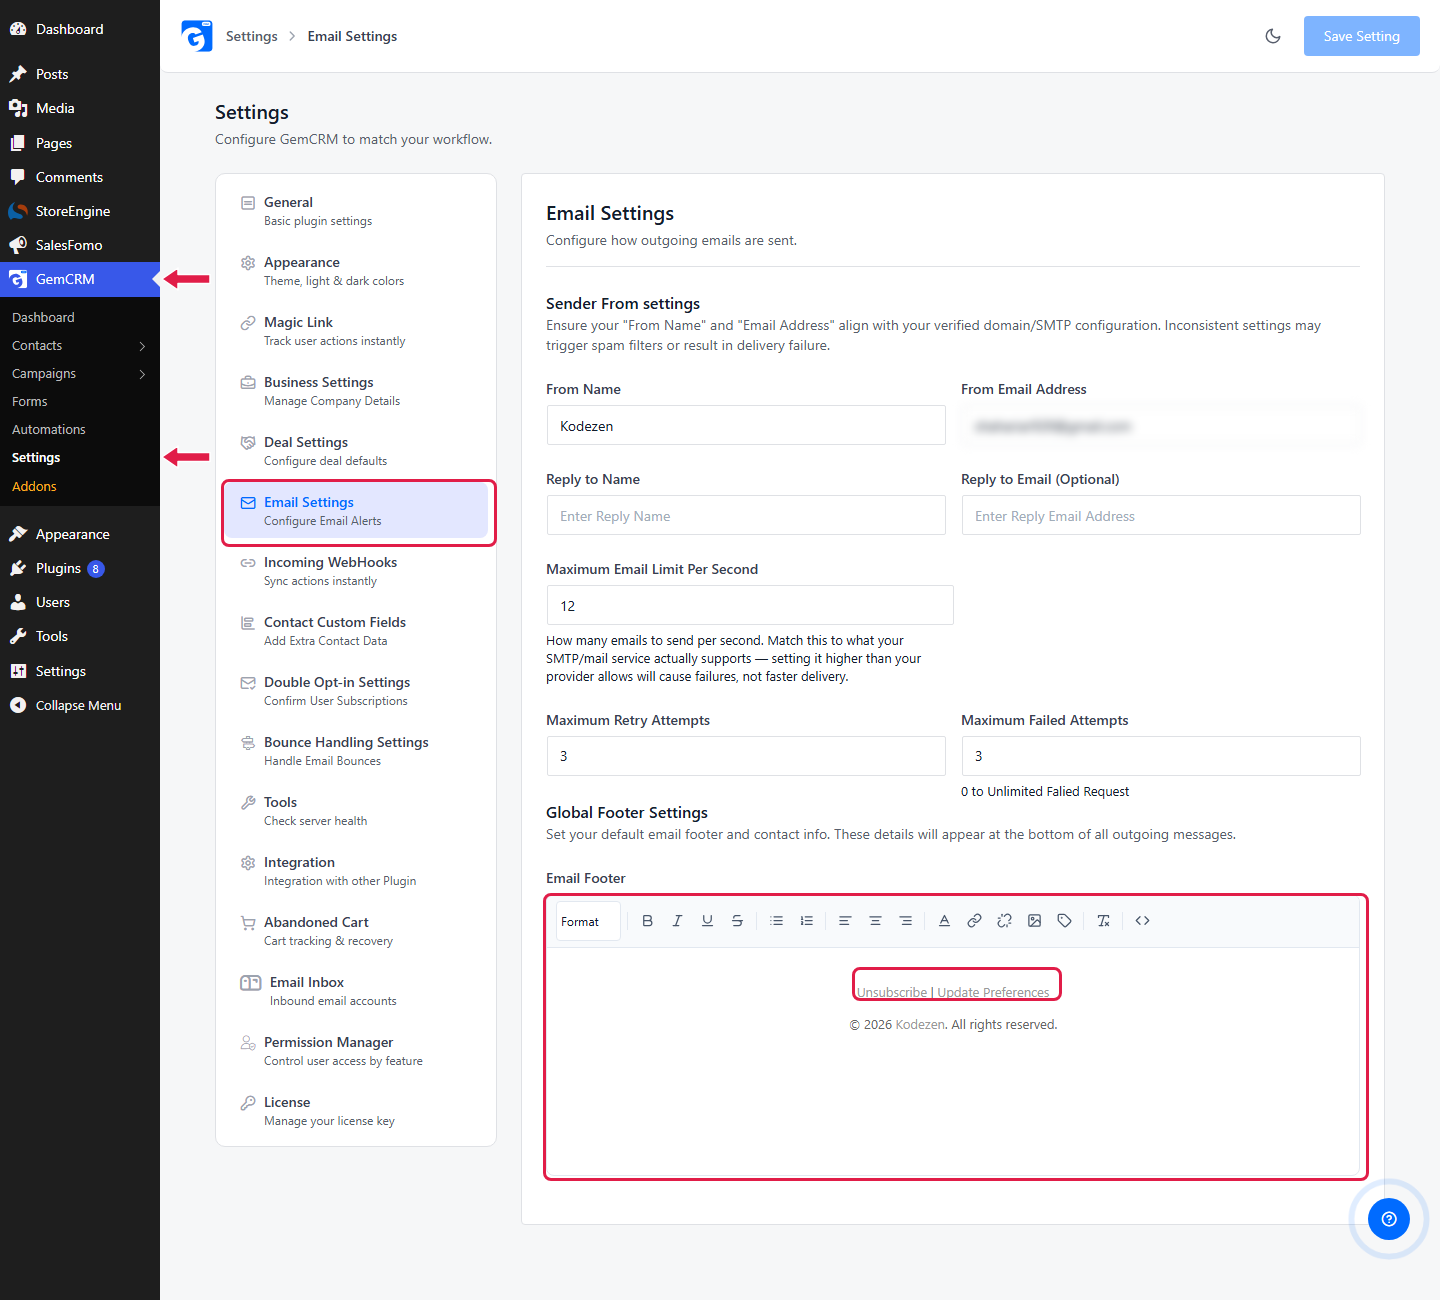
Task: Open help widget button
Action: click(x=1389, y=1219)
